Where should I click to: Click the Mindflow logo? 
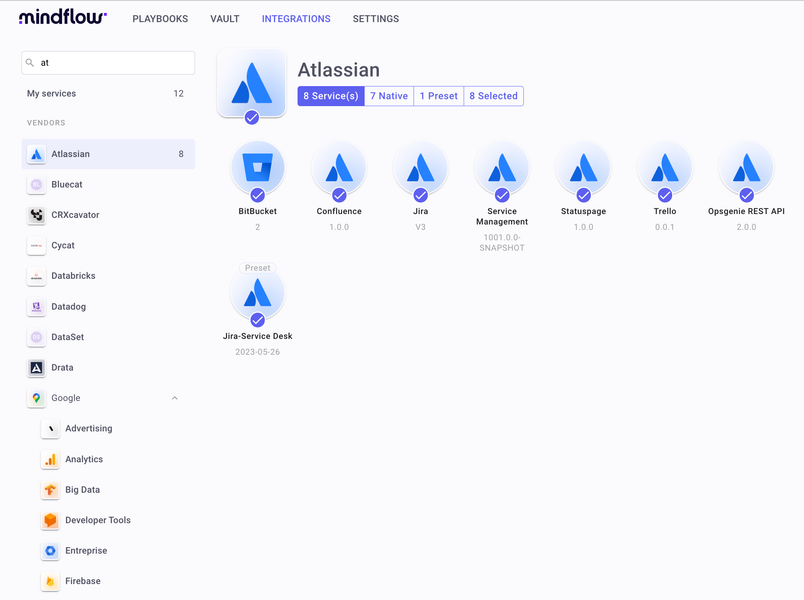pos(63,17)
